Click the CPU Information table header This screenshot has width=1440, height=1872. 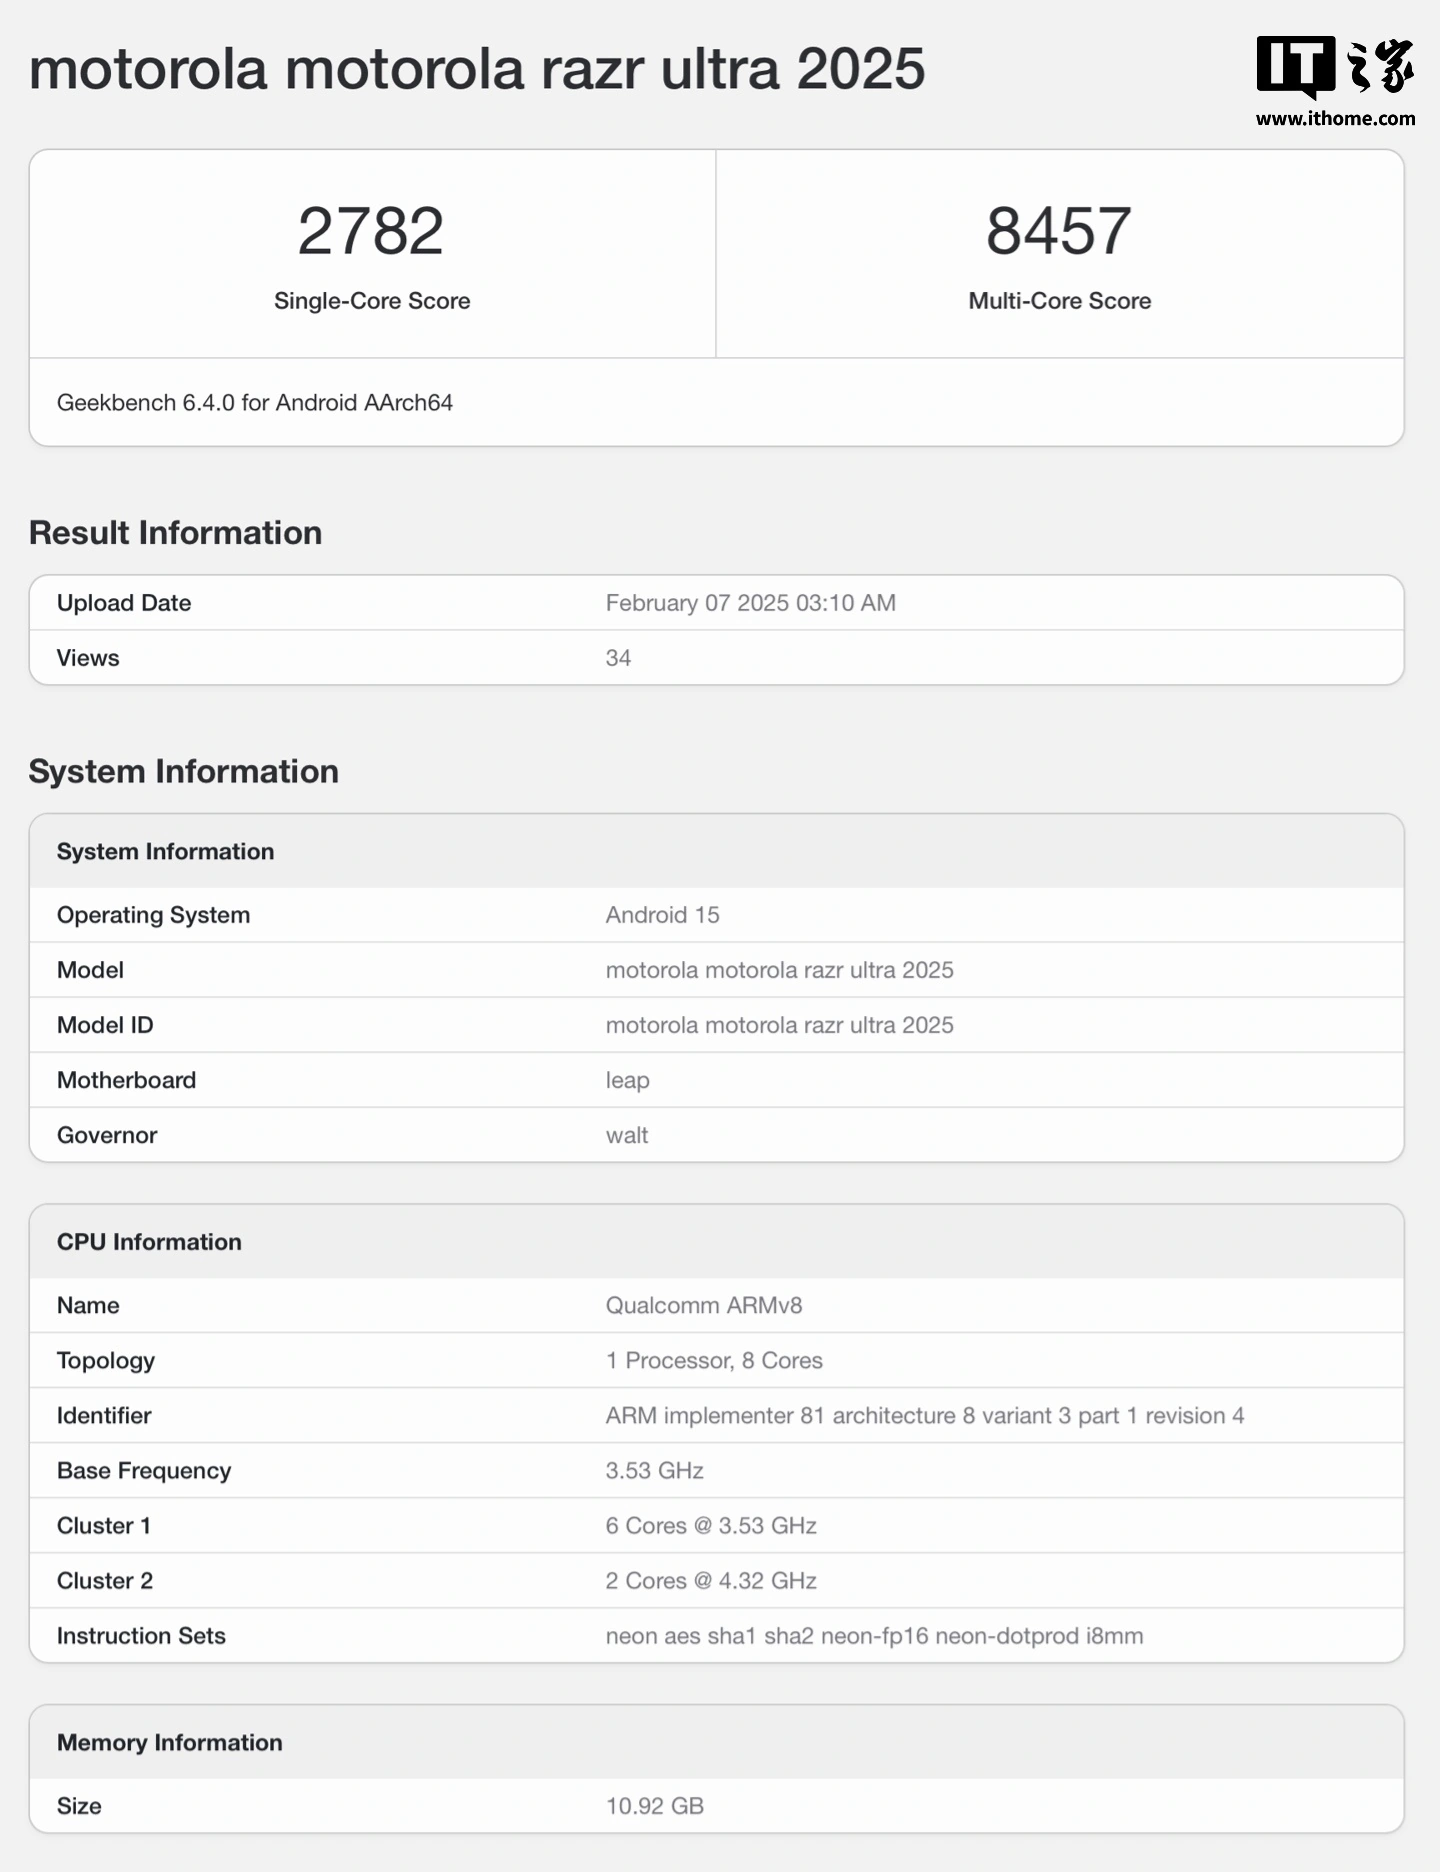(149, 1242)
